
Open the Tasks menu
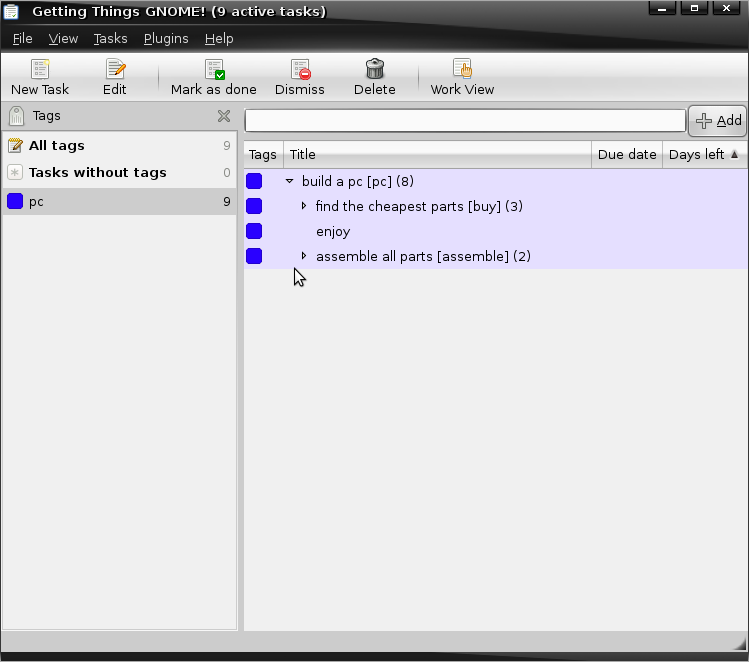110,38
